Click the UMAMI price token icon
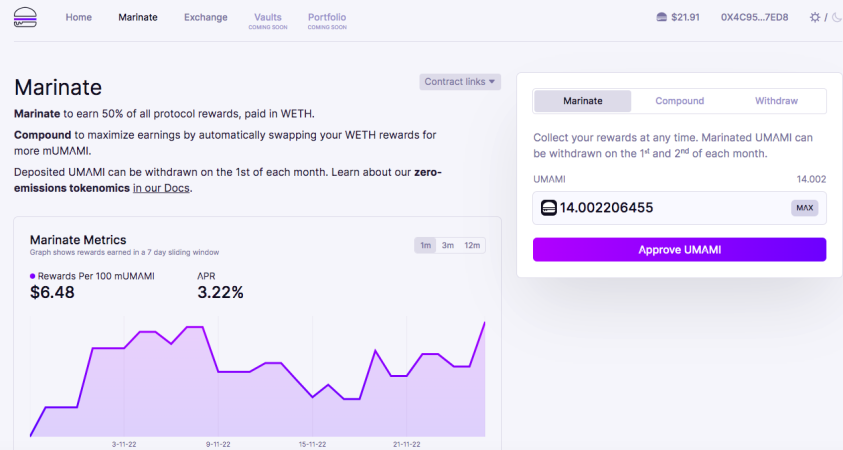This screenshot has width=843, height=450. (x=662, y=17)
